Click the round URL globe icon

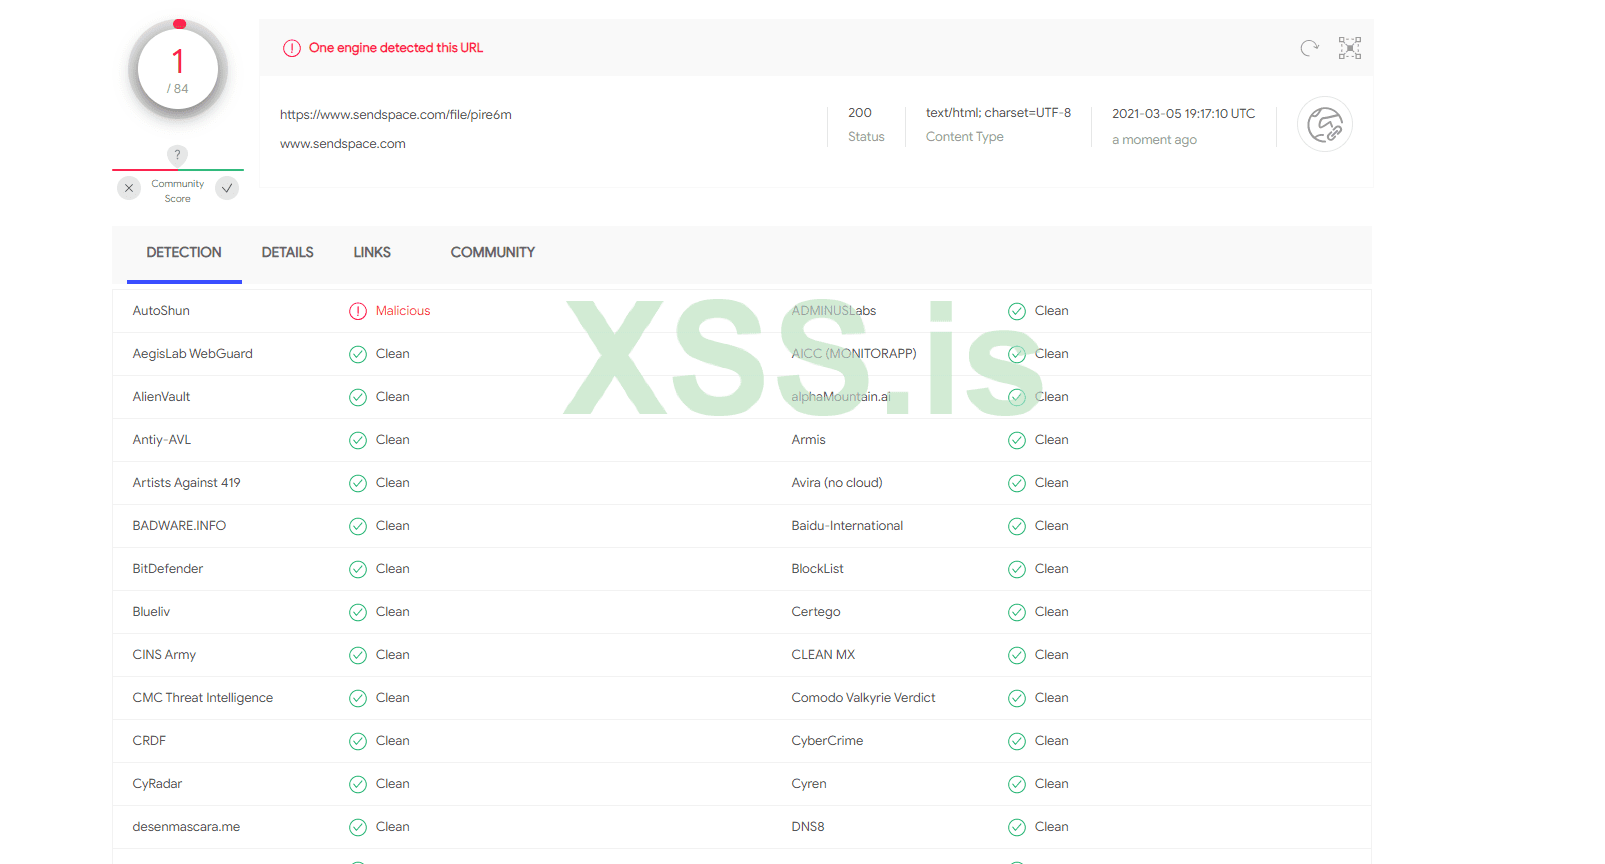pyautogui.click(x=1325, y=125)
